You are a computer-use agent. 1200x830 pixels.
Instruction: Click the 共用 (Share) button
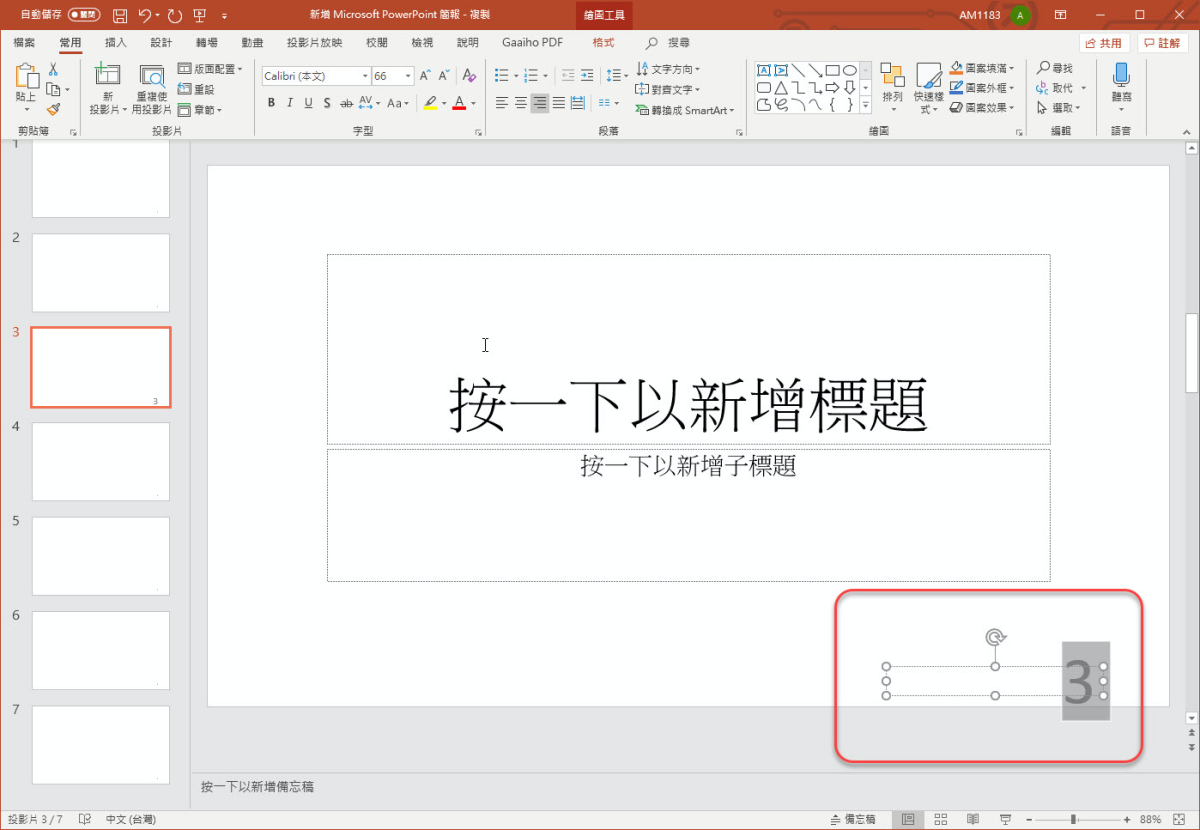(1104, 43)
